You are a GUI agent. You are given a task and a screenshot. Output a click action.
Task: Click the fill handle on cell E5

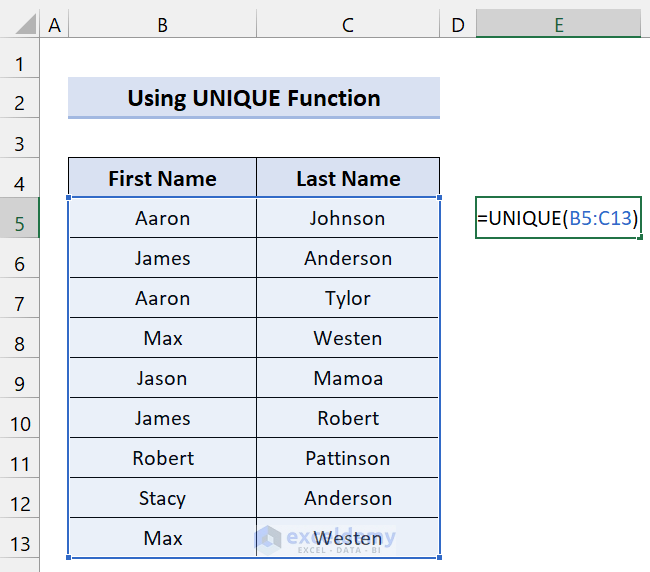640,239
